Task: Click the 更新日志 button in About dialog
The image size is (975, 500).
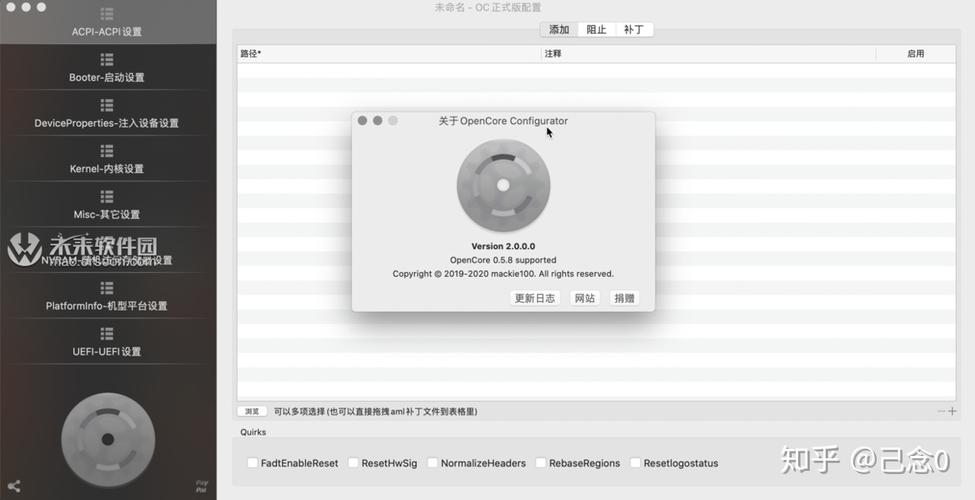Action: pyautogui.click(x=535, y=298)
